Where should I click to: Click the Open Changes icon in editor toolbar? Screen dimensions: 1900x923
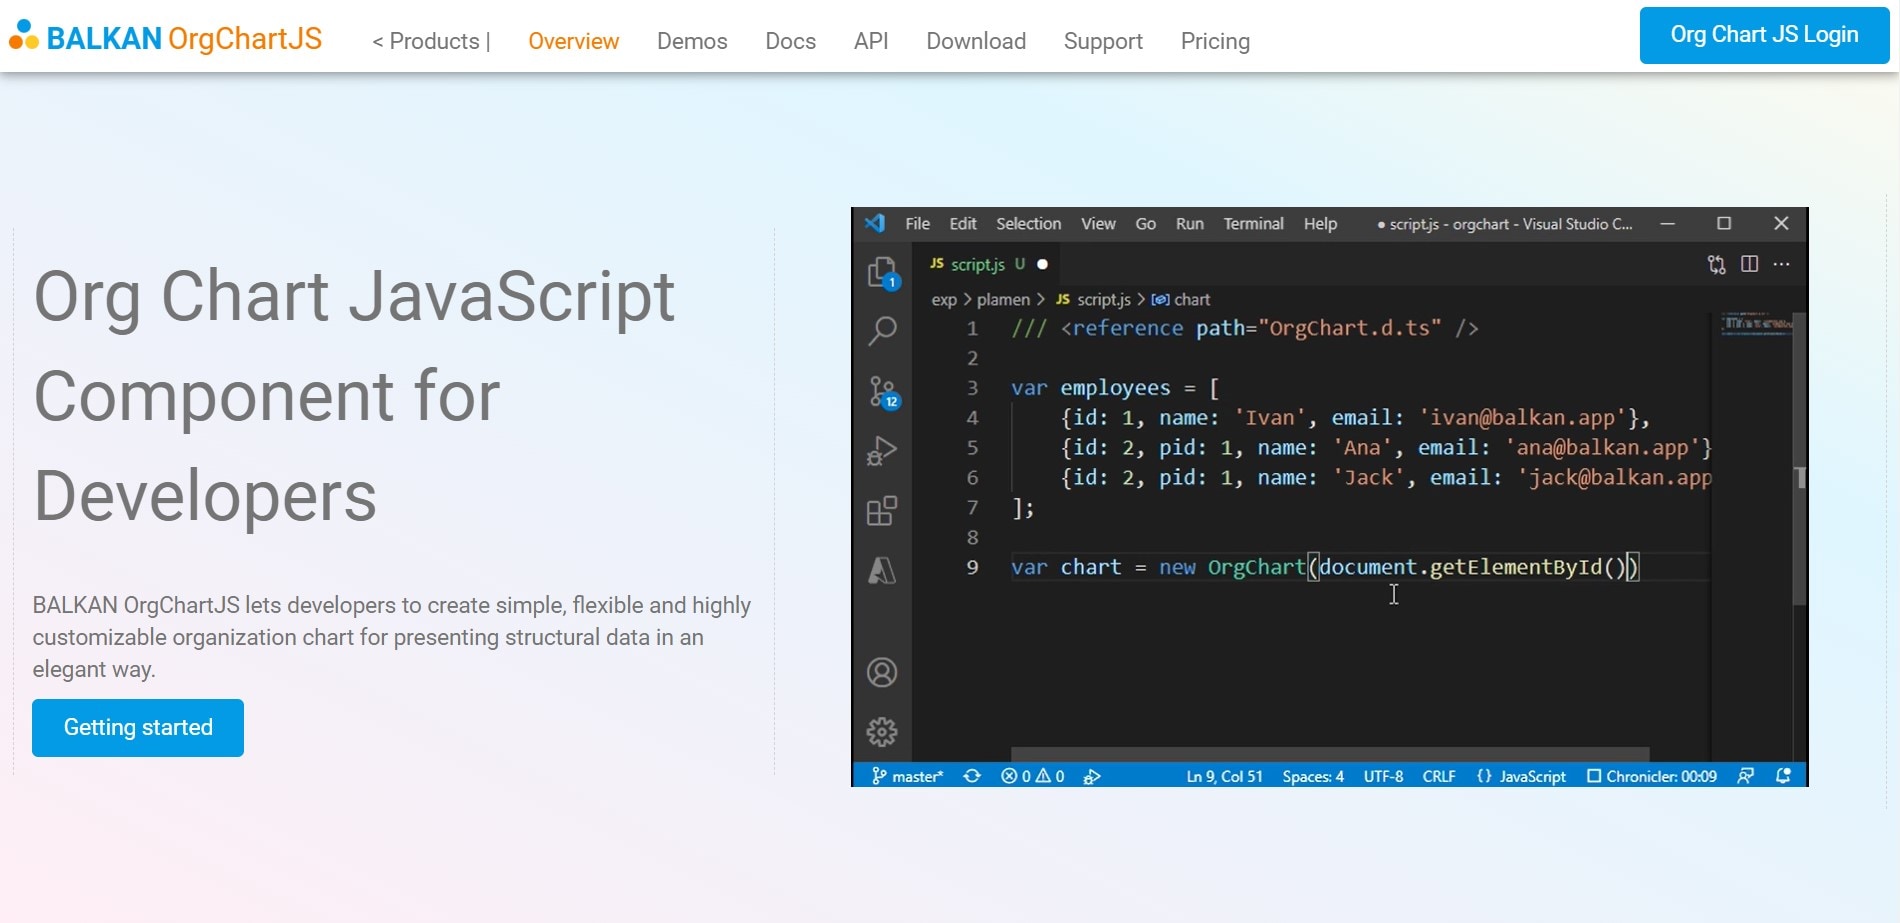click(1717, 264)
